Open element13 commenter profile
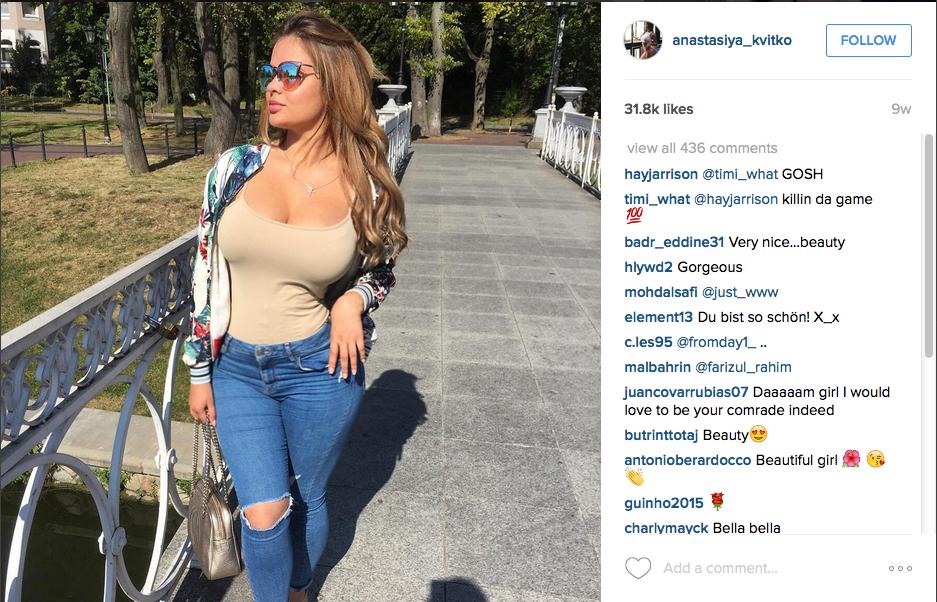The image size is (937, 602). click(x=659, y=317)
